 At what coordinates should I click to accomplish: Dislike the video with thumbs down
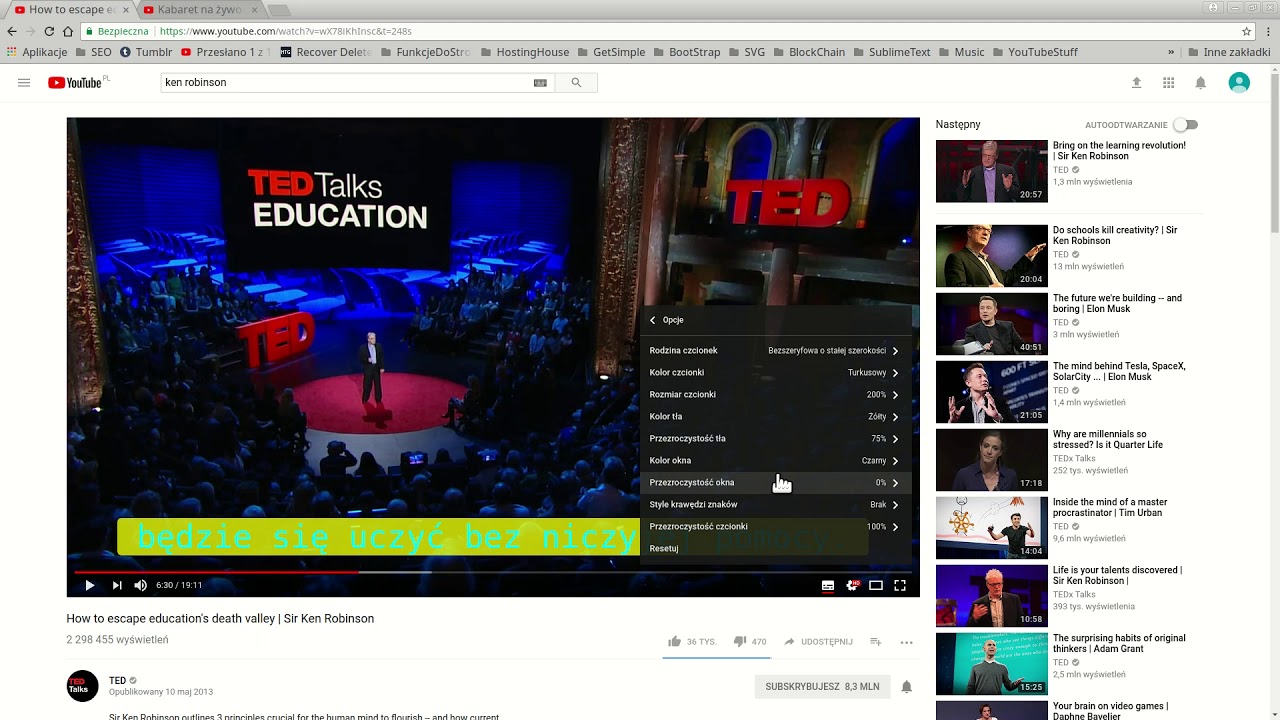pyautogui.click(x=750, y=642)
